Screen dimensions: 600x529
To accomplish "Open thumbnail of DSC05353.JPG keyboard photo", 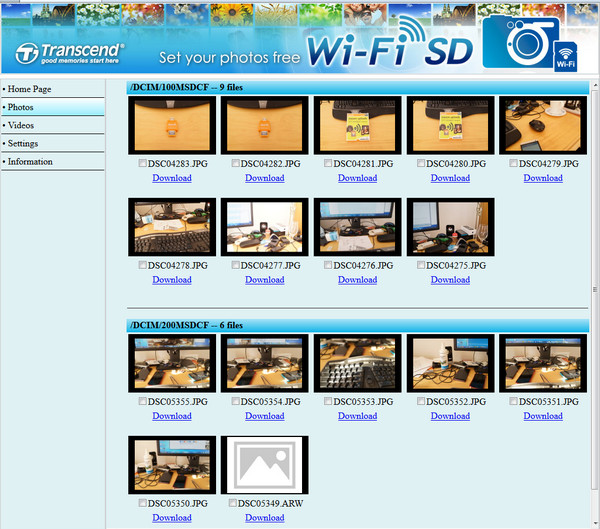I will tap(358, 363).
